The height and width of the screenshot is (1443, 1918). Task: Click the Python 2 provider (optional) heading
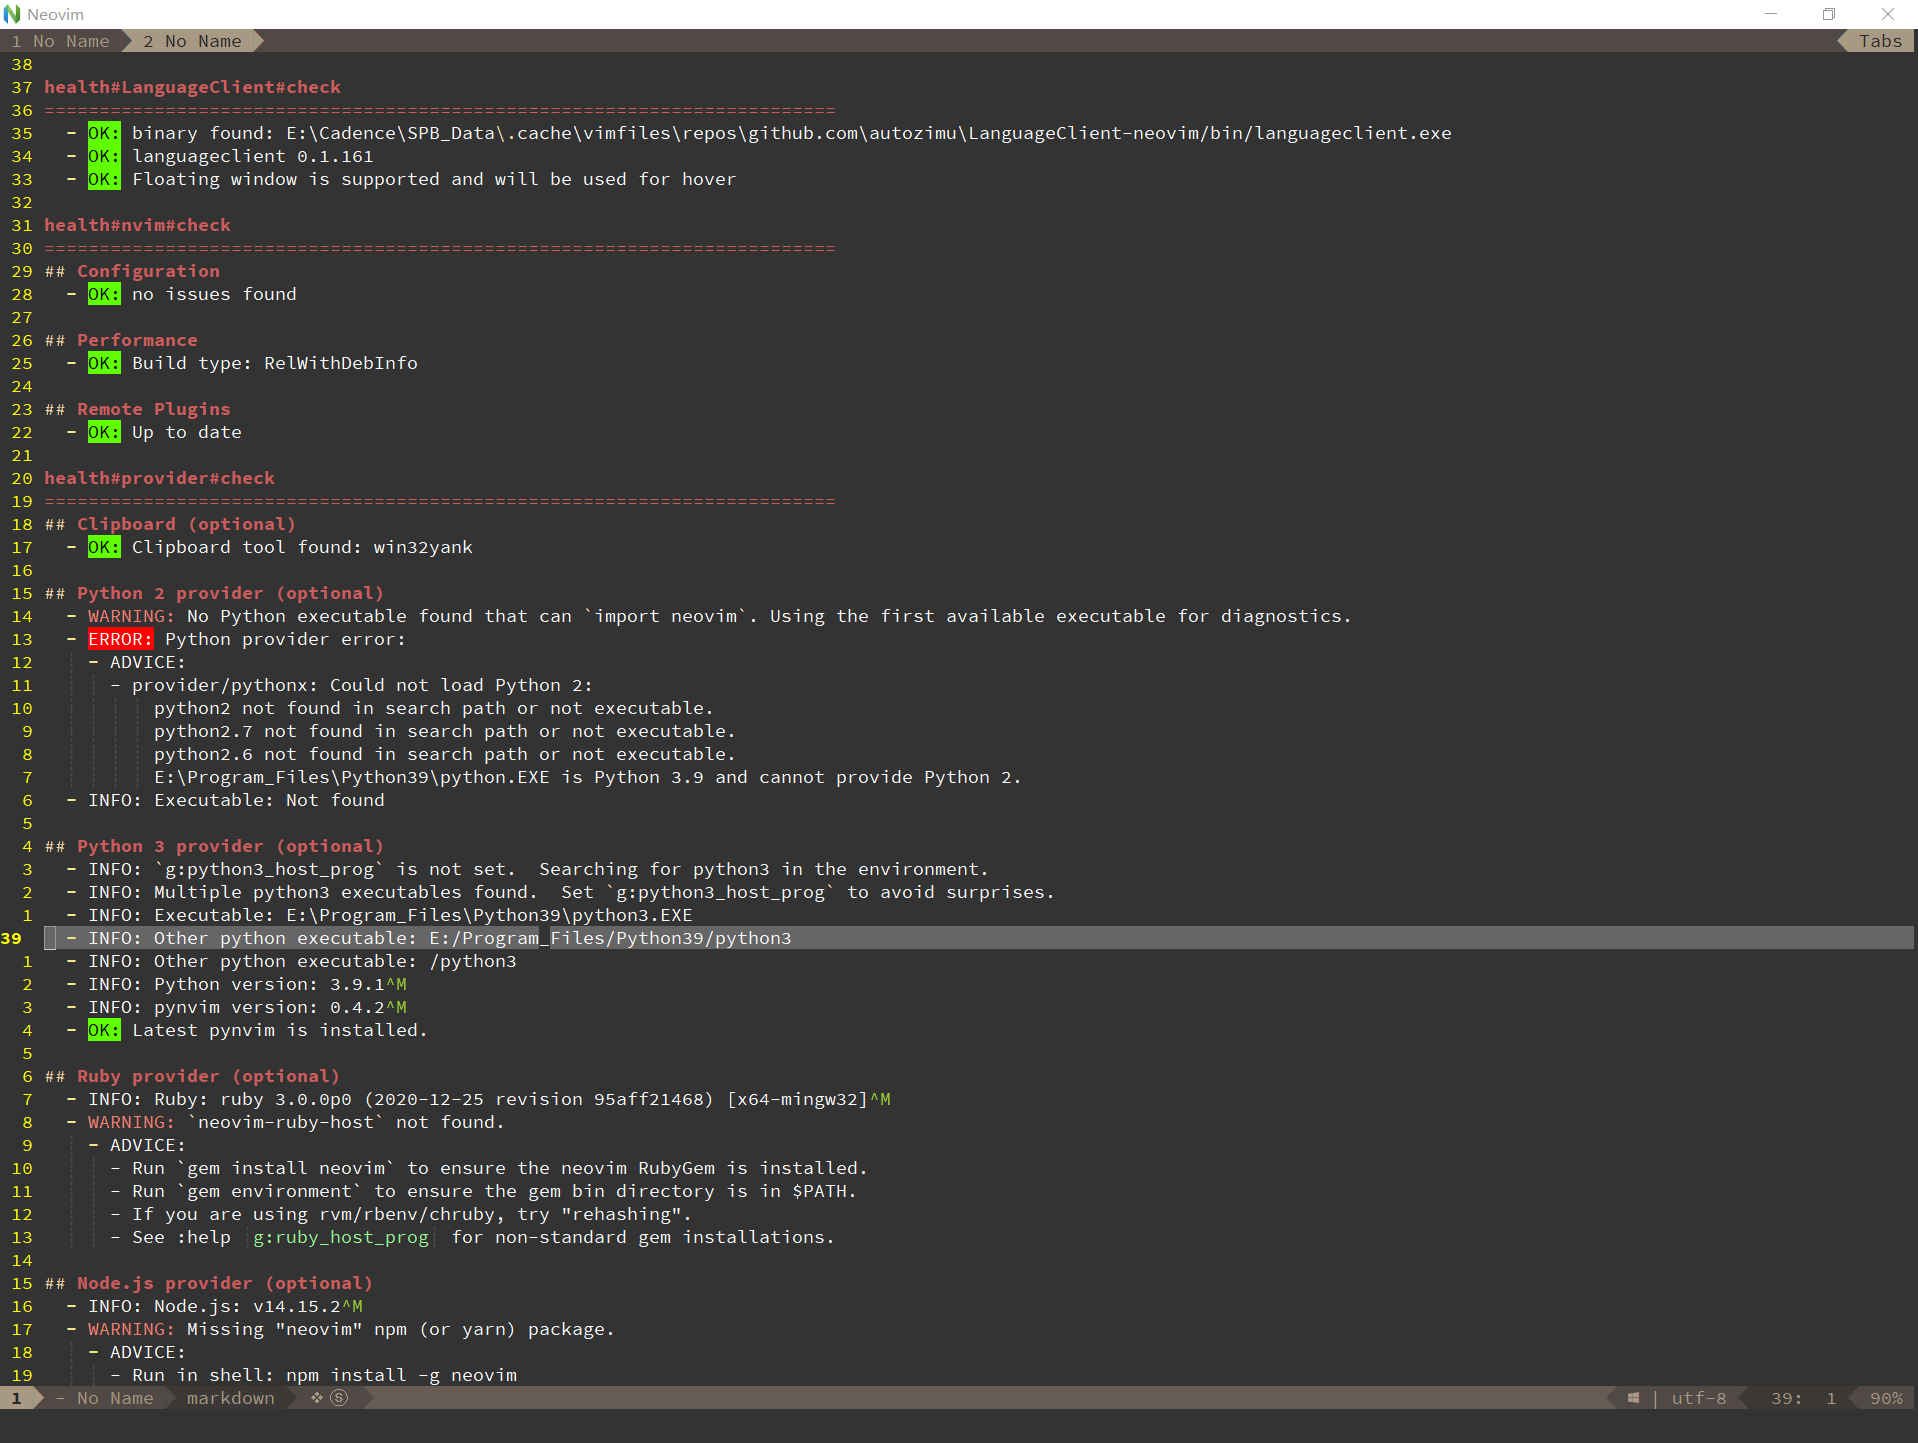click(230, 593)
